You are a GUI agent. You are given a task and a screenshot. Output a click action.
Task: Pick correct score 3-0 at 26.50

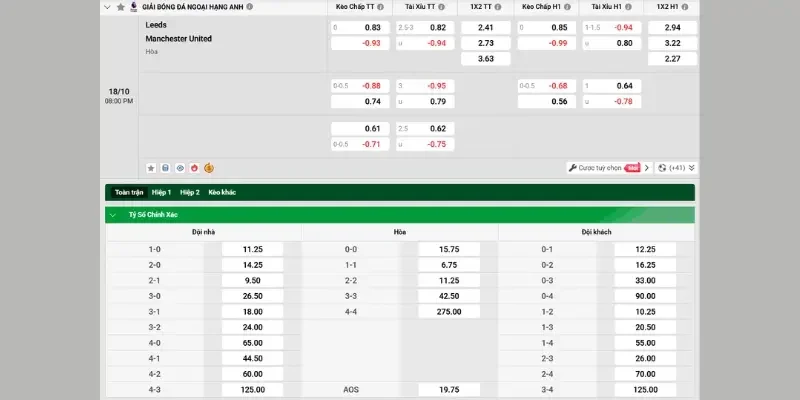coord(253,296)
